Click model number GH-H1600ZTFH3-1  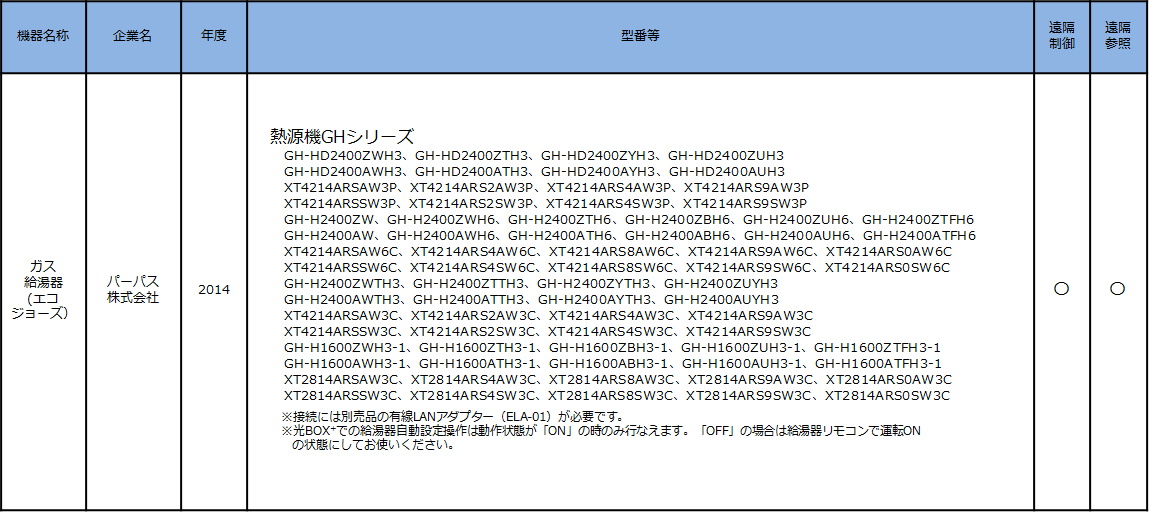[877, 347]
